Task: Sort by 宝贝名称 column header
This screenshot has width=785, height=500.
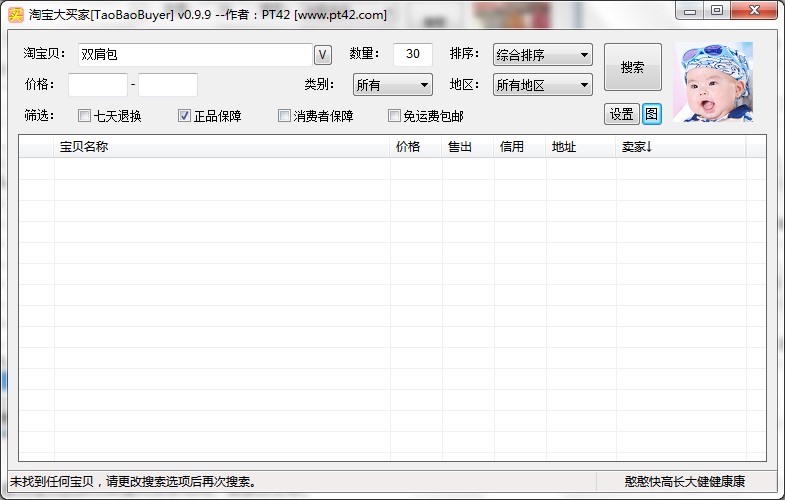Action: (222, 147)
